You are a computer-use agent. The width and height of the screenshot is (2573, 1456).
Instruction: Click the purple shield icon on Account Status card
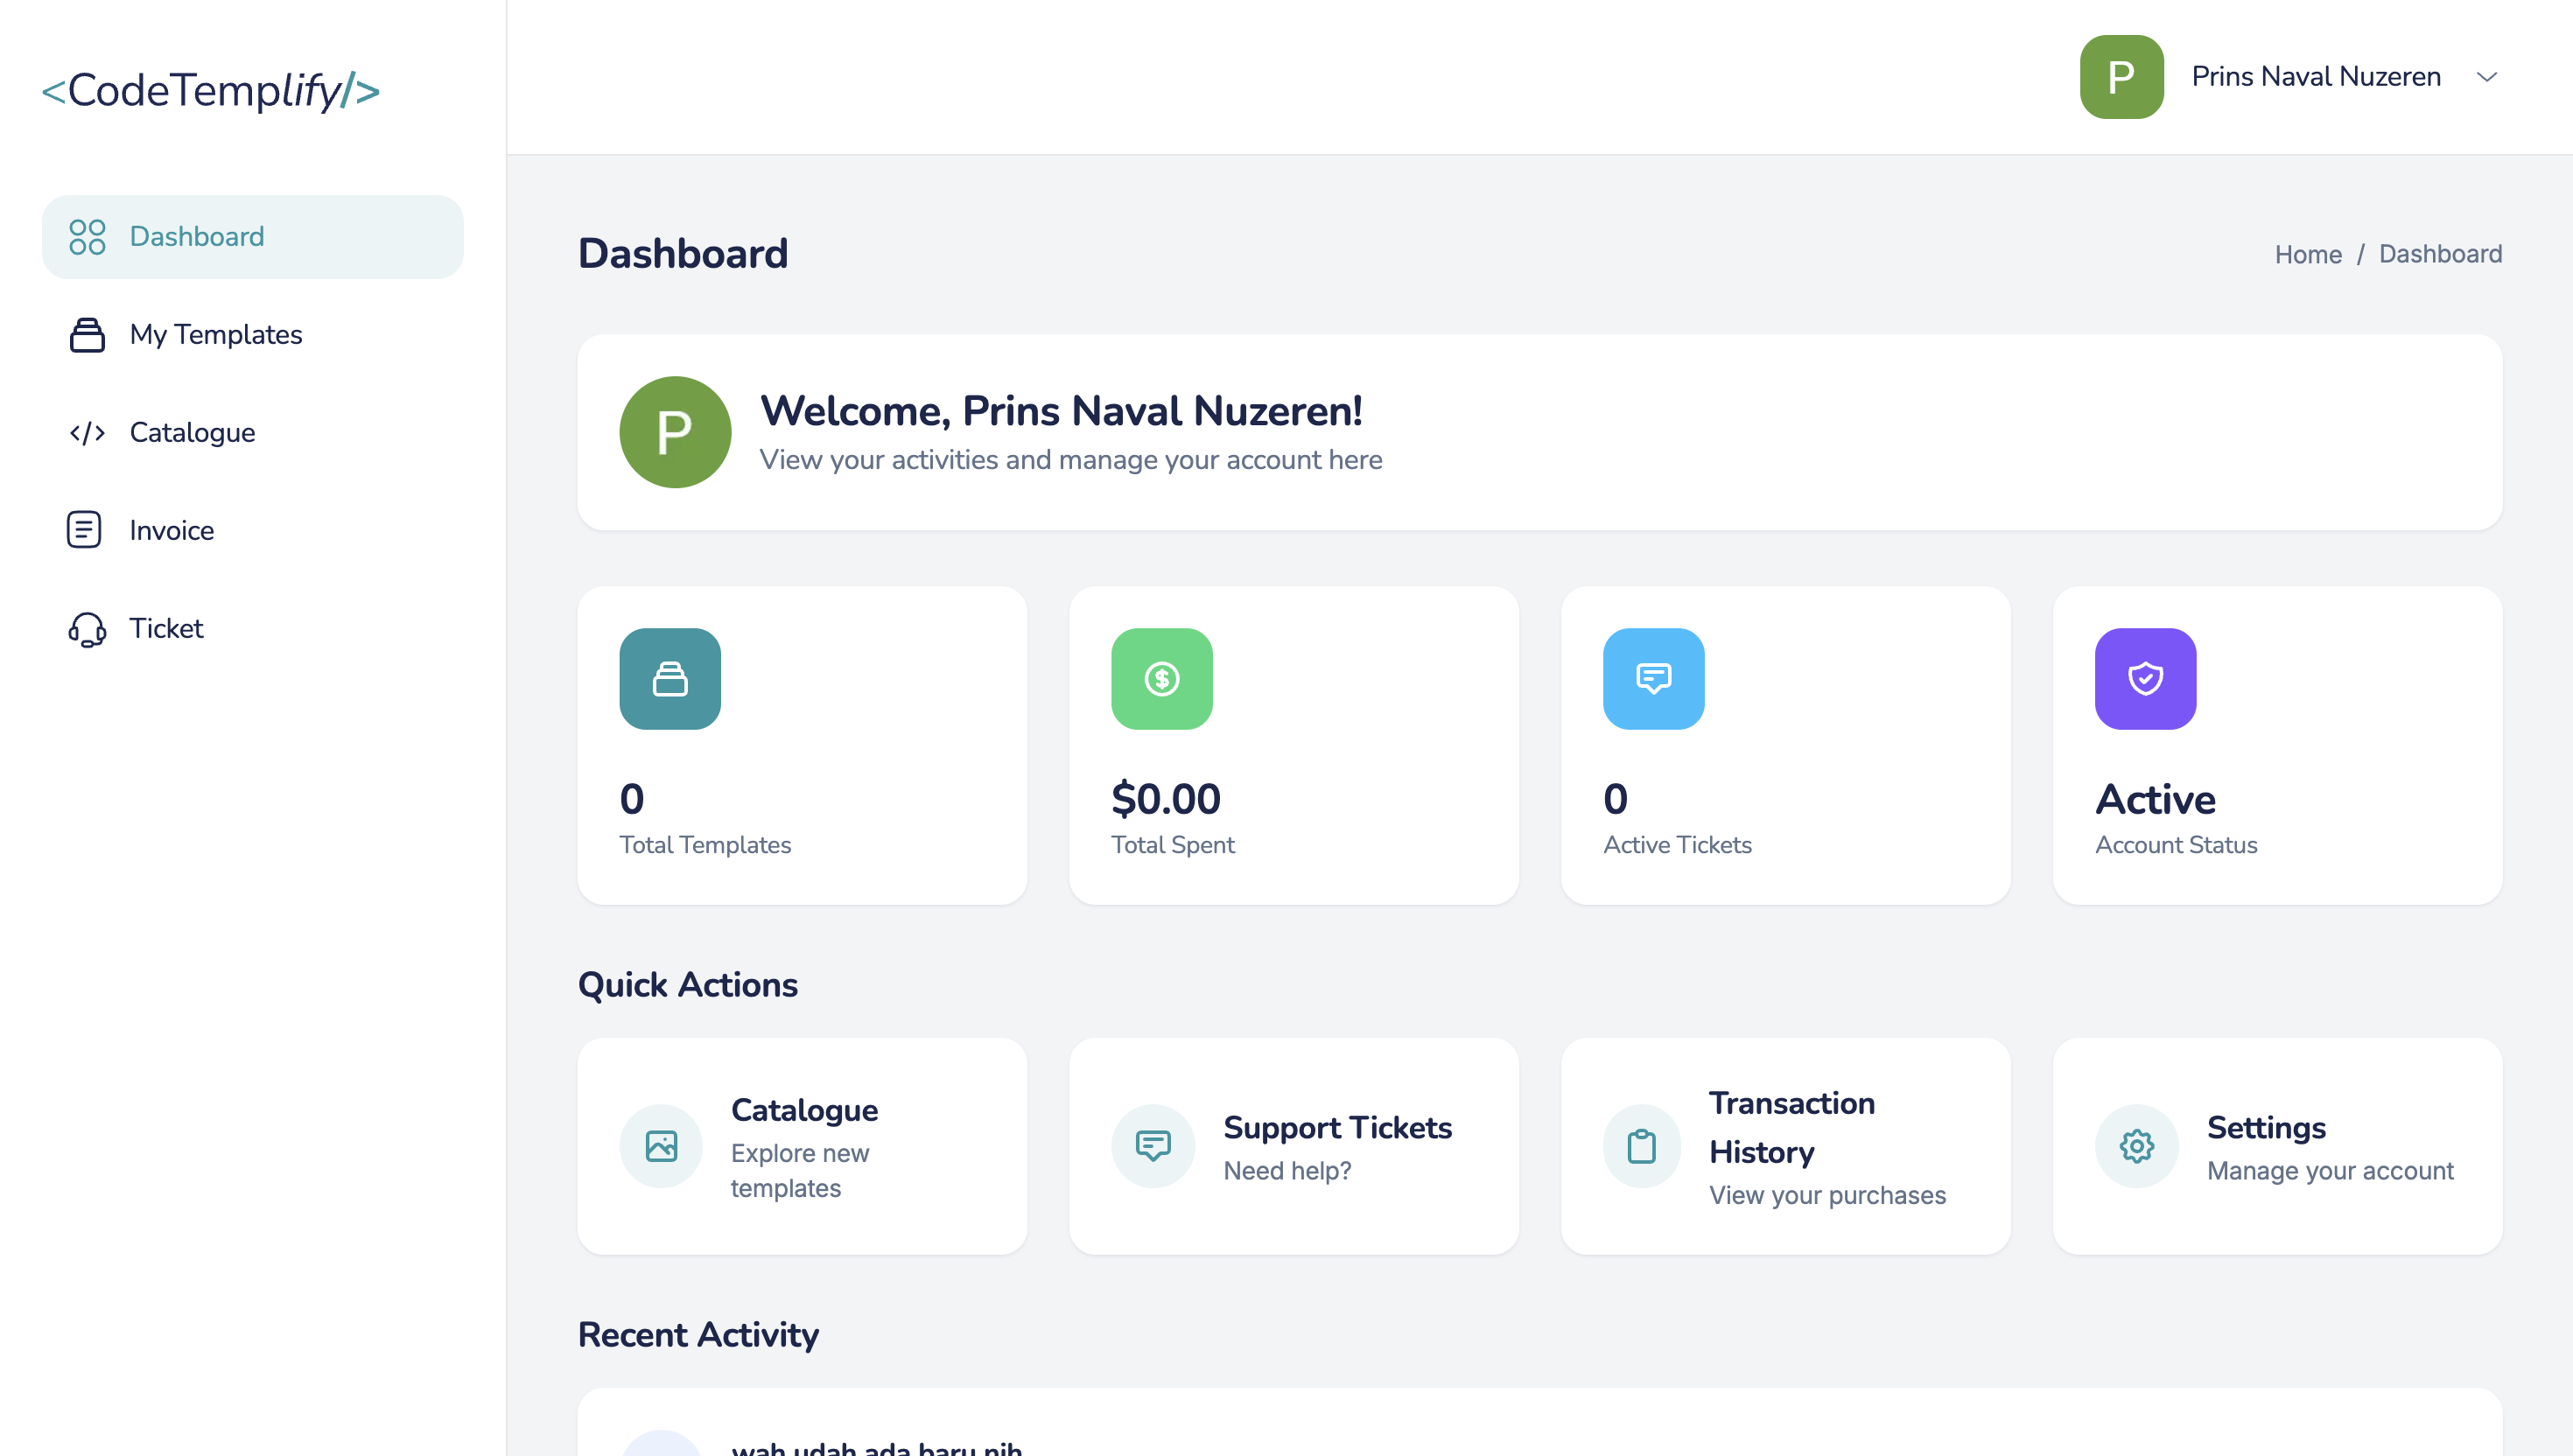tap(2144, 679)
